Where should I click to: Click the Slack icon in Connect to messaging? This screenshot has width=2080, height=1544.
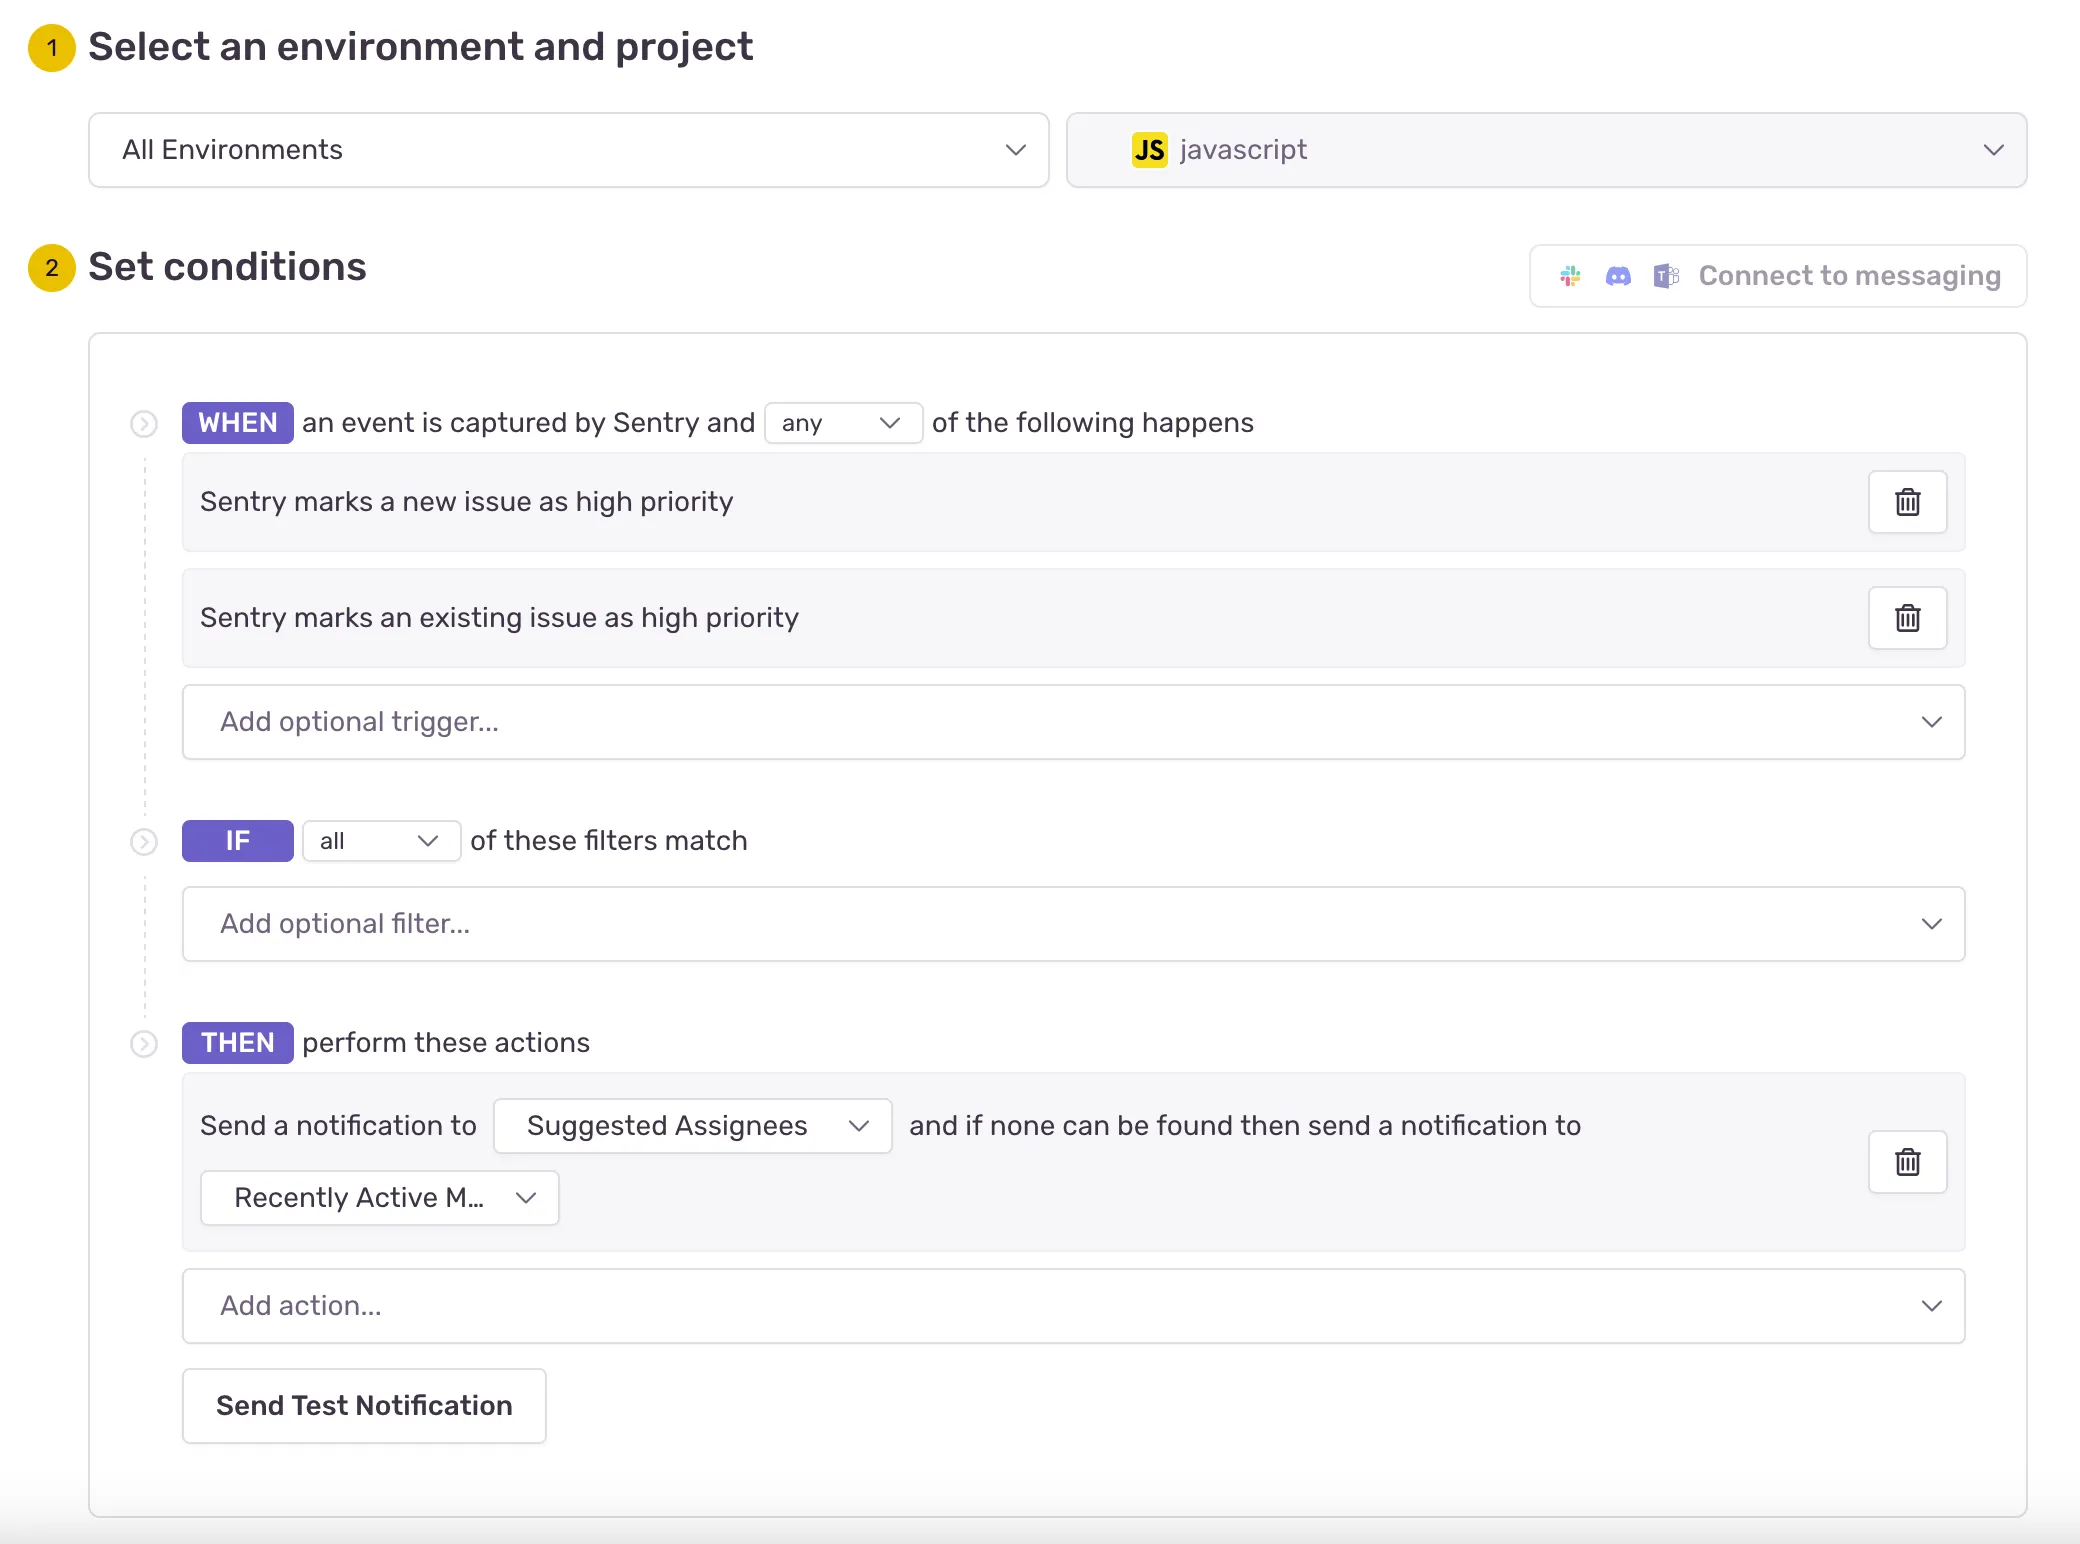(1570, 275)
